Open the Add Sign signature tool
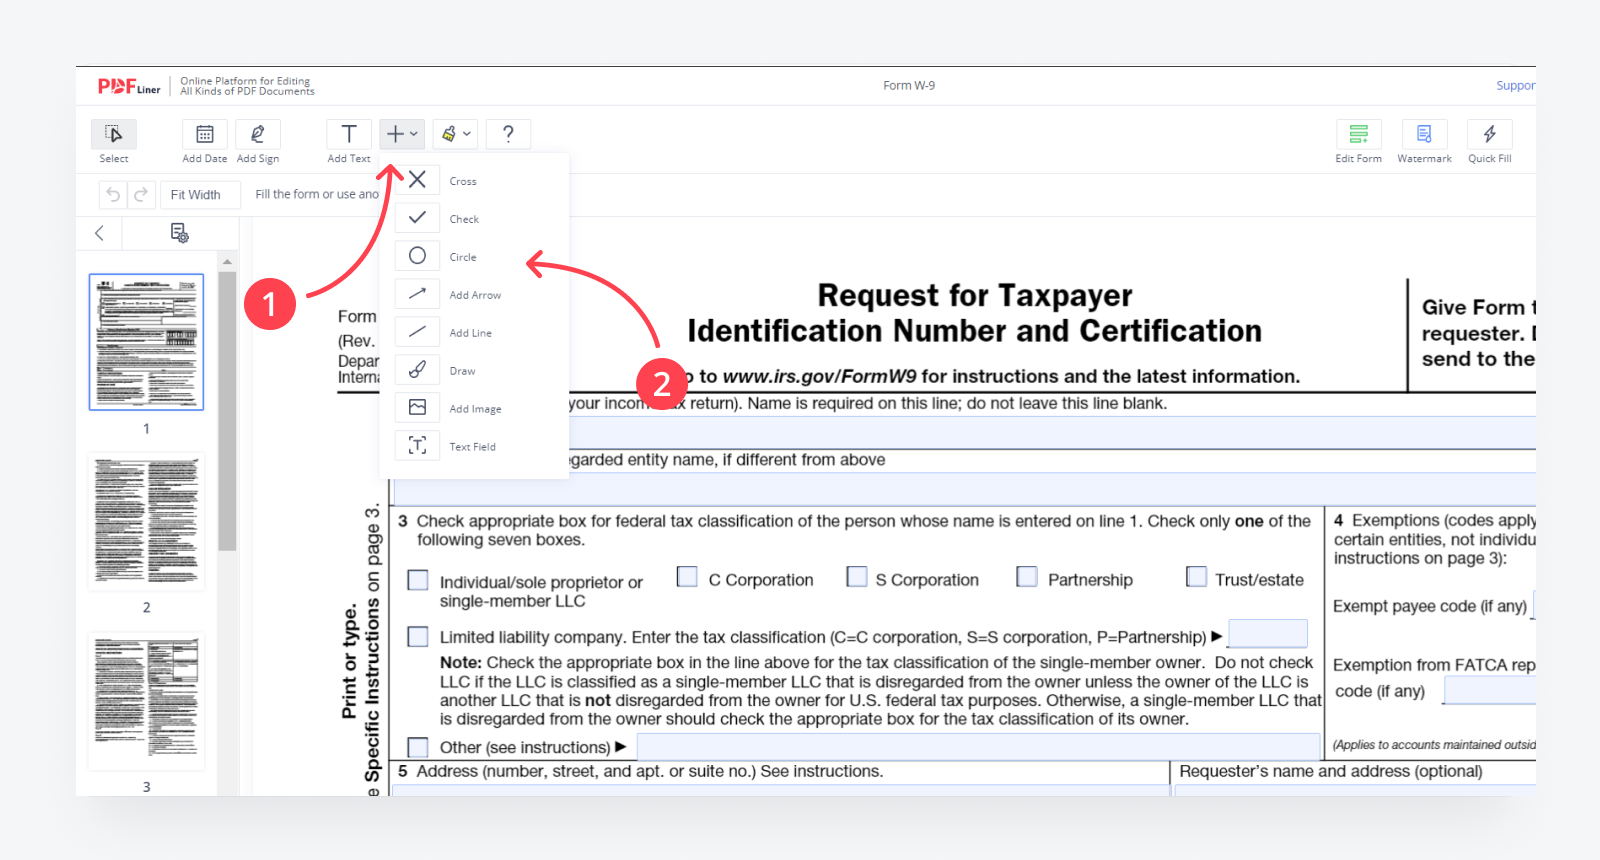1600x860 pixels. click(258, 134)
